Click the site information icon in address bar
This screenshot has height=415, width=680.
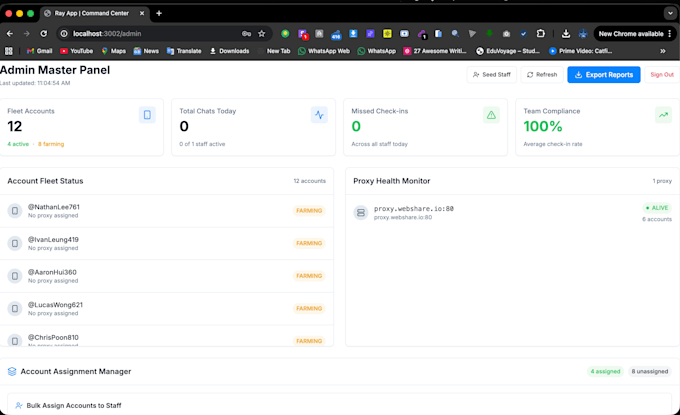(64, 33)
